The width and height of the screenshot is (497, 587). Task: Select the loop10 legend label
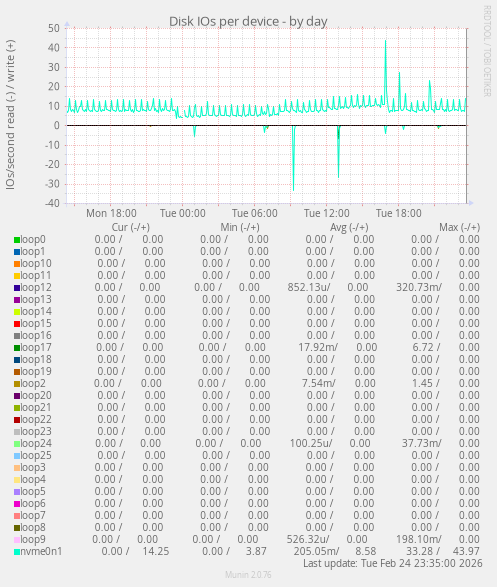point(36,264)
